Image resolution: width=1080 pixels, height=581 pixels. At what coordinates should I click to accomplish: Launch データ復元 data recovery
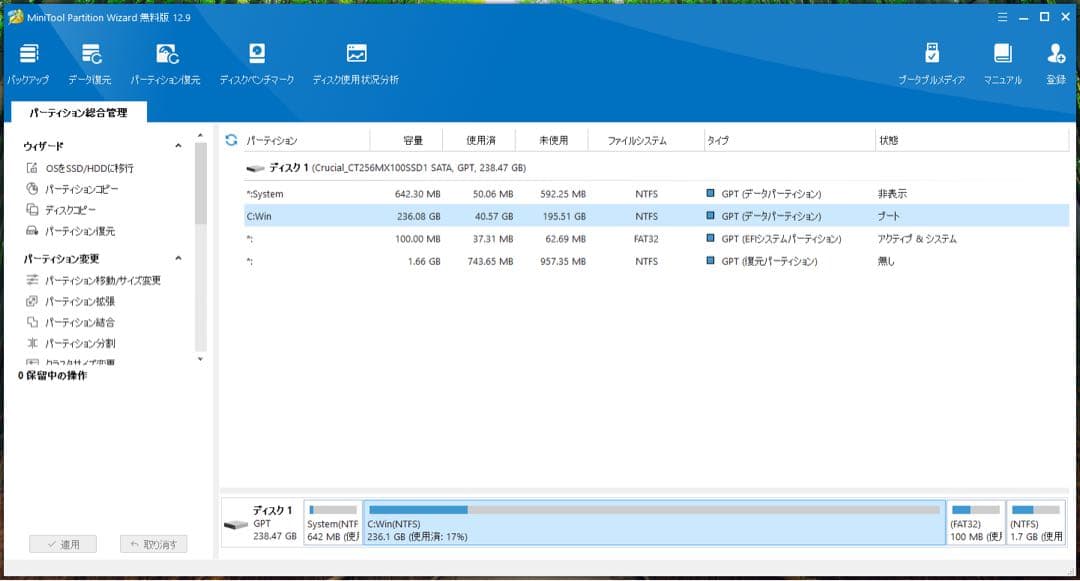coord(90,64)
